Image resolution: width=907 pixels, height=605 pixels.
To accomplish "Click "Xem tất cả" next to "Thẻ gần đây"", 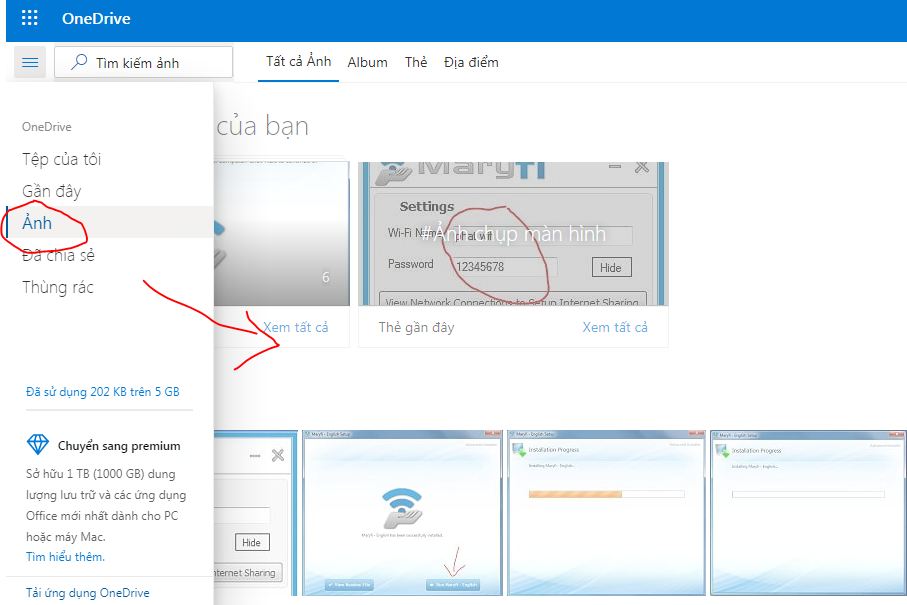I will coord(615,326).
